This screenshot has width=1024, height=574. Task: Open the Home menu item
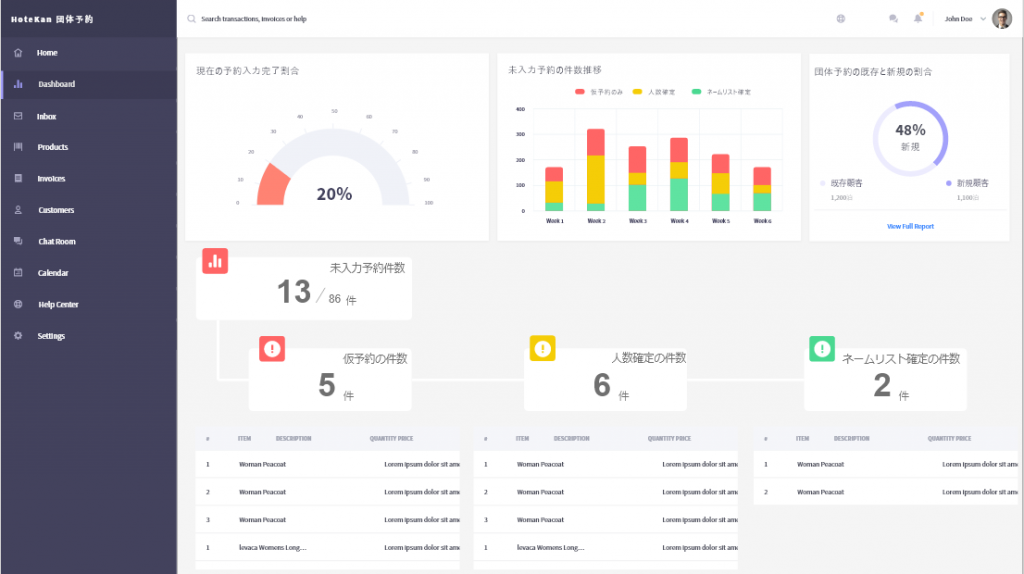click(x=47, y=53)
